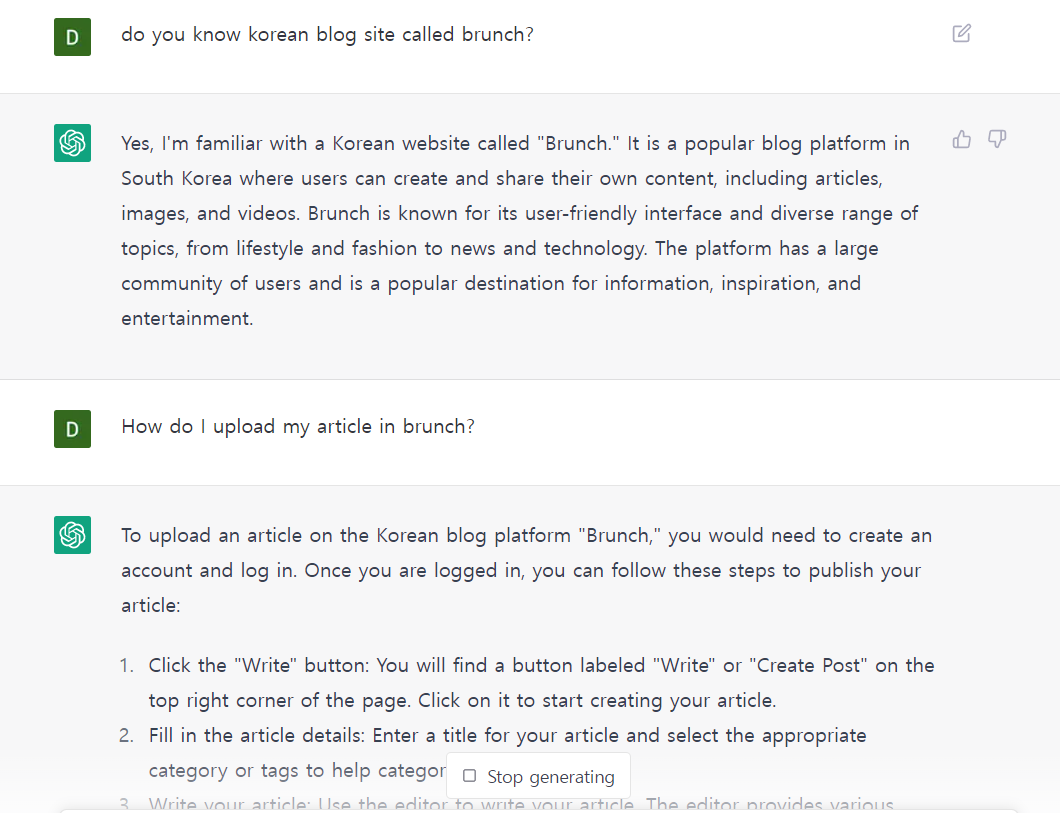The image size is (1060, 813).
Task: Give thumbs up to the Brunch reply
Action: 962,139
